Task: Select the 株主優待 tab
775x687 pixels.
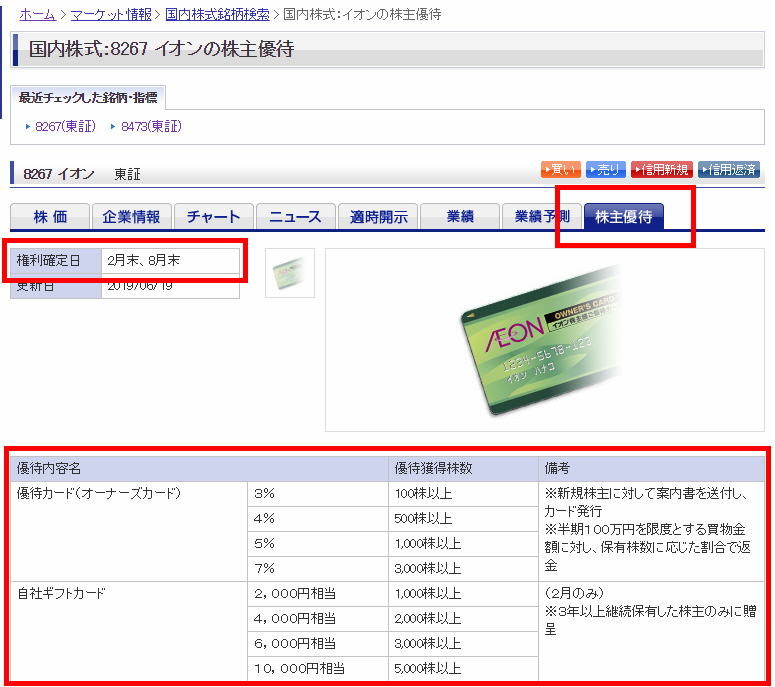Action: coord(624,216)
